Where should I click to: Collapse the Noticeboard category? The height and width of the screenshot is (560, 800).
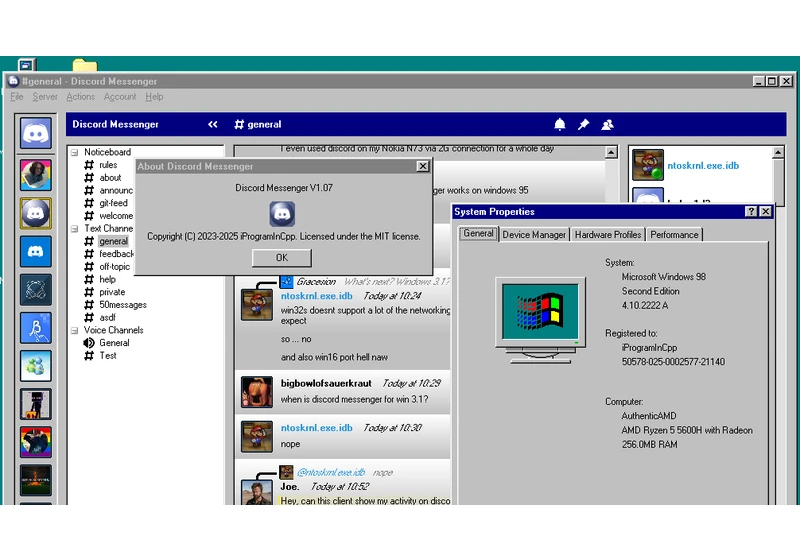[x=74, y=152]
